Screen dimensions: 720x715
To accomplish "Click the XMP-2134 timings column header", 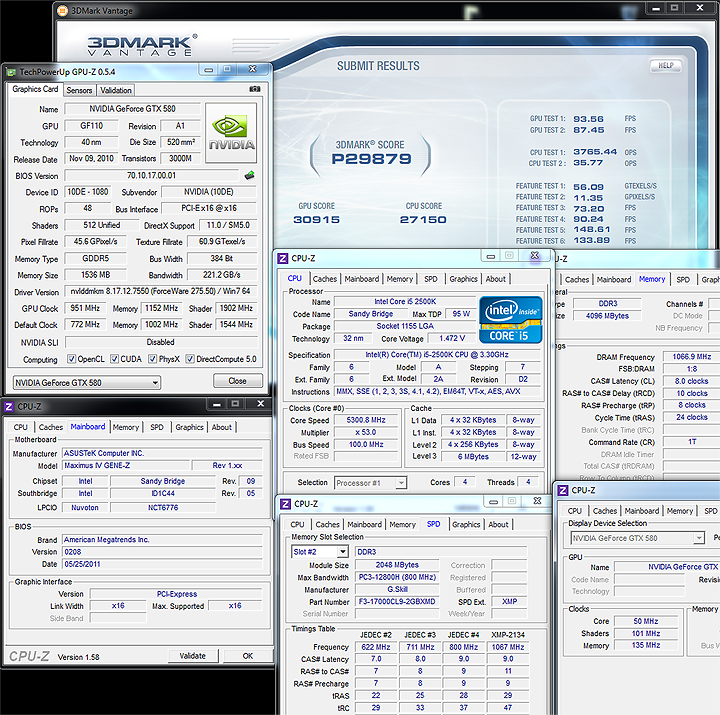I will click(507, 635).
